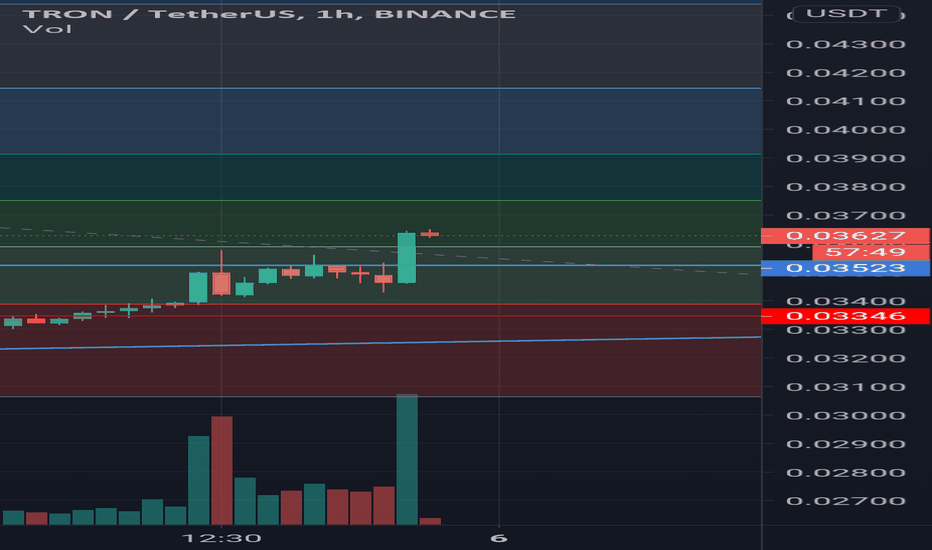The image size is (932, 550).
Task: Click the 0.04300 price scale value
Action: coord(846,45)
